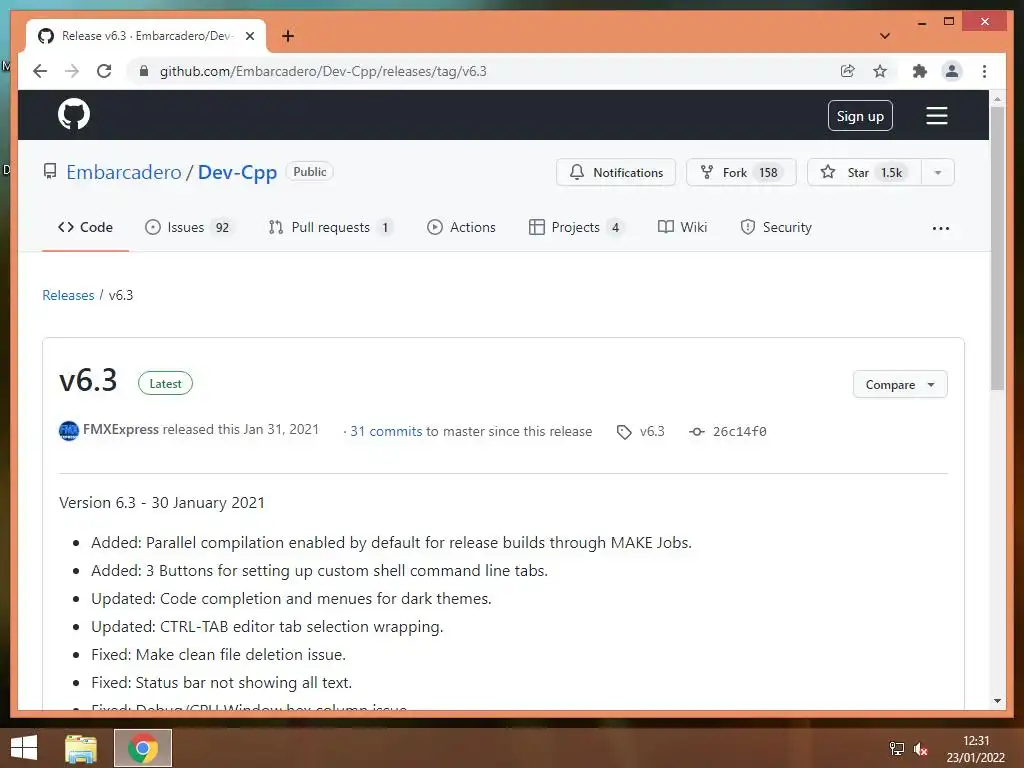Image resolution: width=1024 pixels, height=768 pixels.
Task: Open the Issues tab
Action: click(x=189, y=227)
